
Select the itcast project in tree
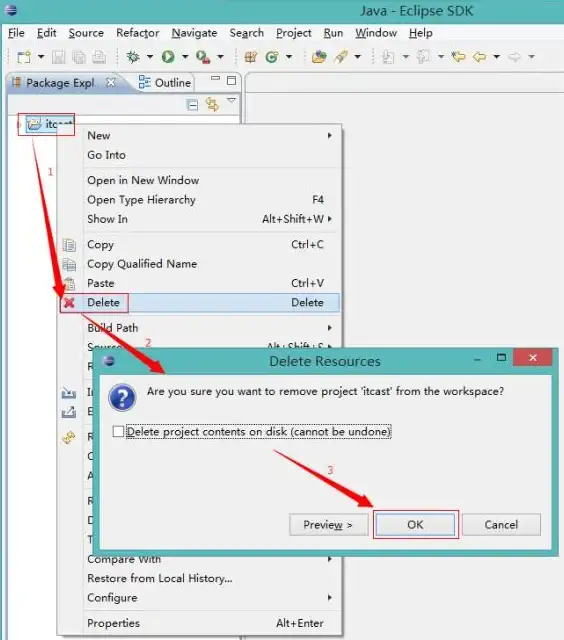pos(49,124)
